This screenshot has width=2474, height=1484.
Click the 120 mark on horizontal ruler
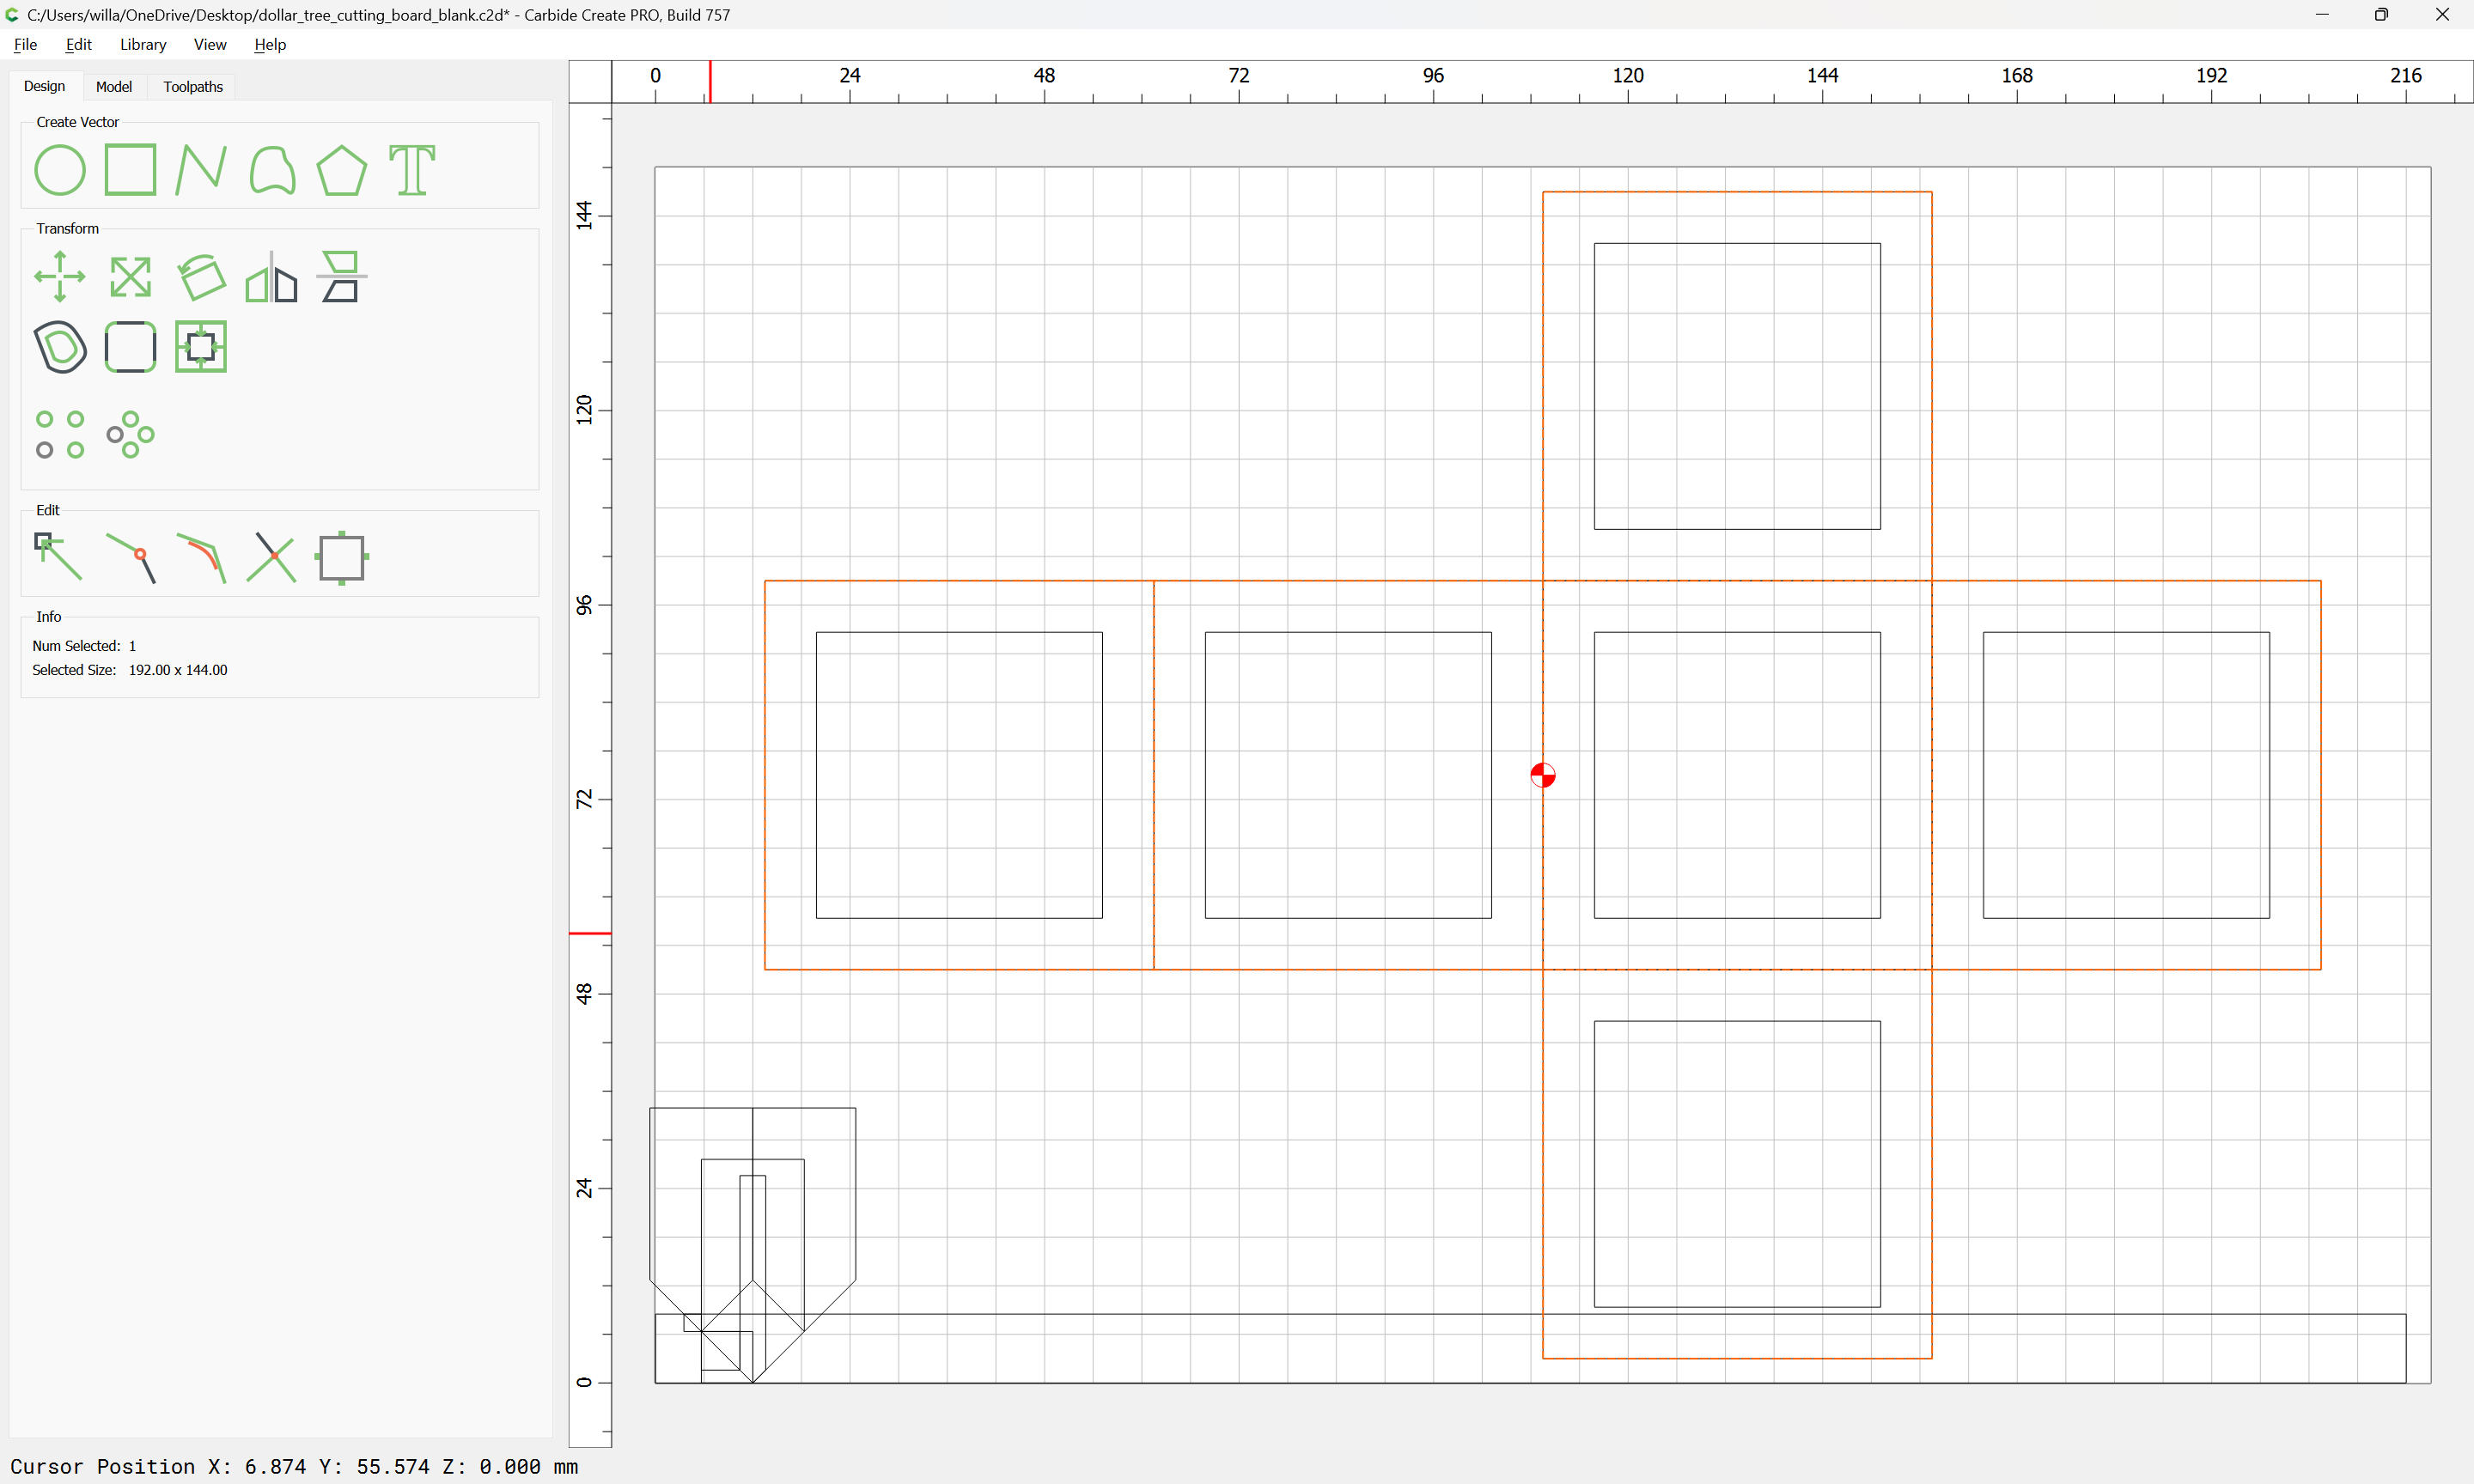point(1628,76)
